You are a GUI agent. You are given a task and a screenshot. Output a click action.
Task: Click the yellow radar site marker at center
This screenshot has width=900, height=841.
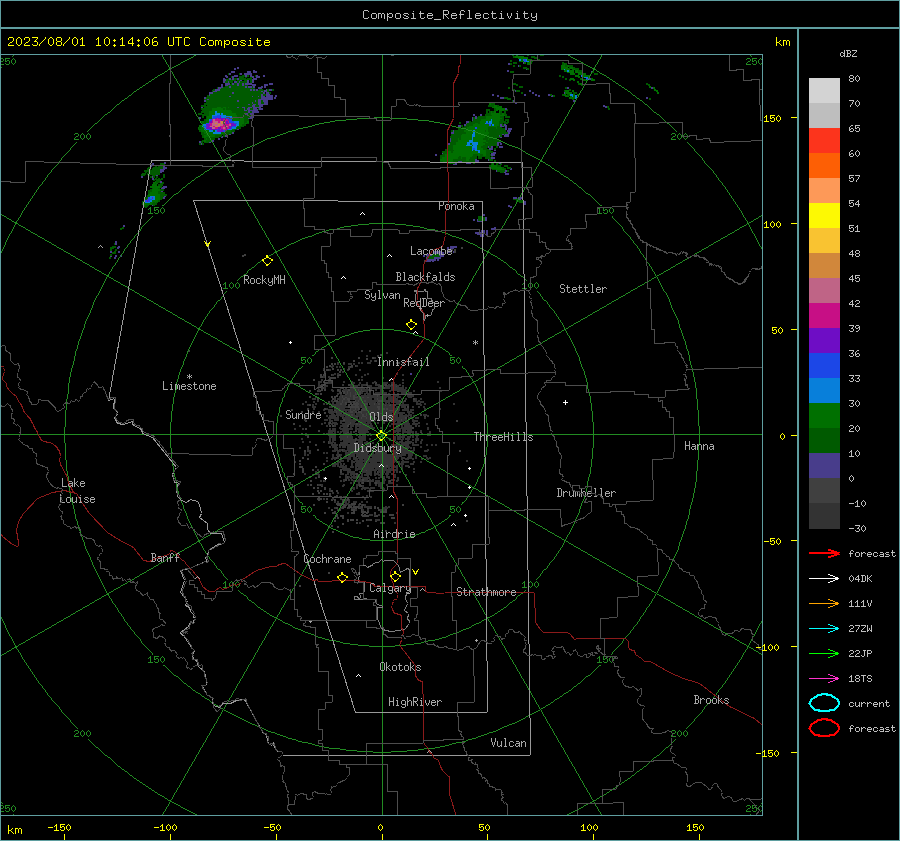[381, 435]
